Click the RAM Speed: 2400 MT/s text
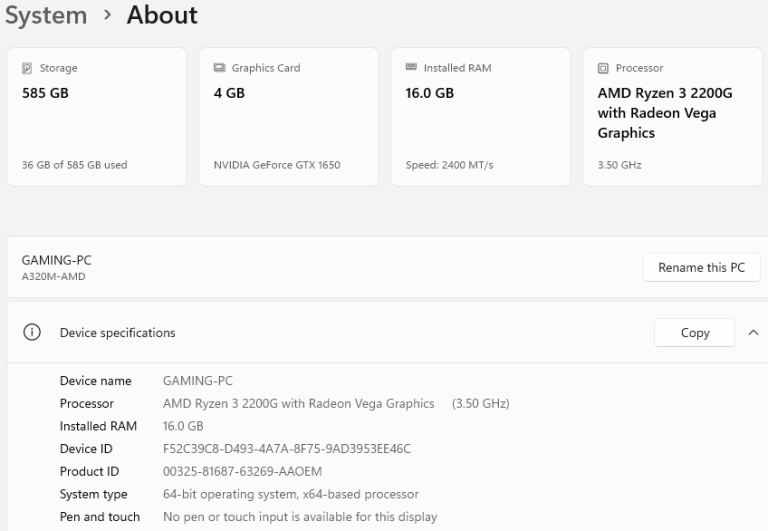The height and width of the screenshot is (531, 768). pyautogui.click(x=449, y=165)
